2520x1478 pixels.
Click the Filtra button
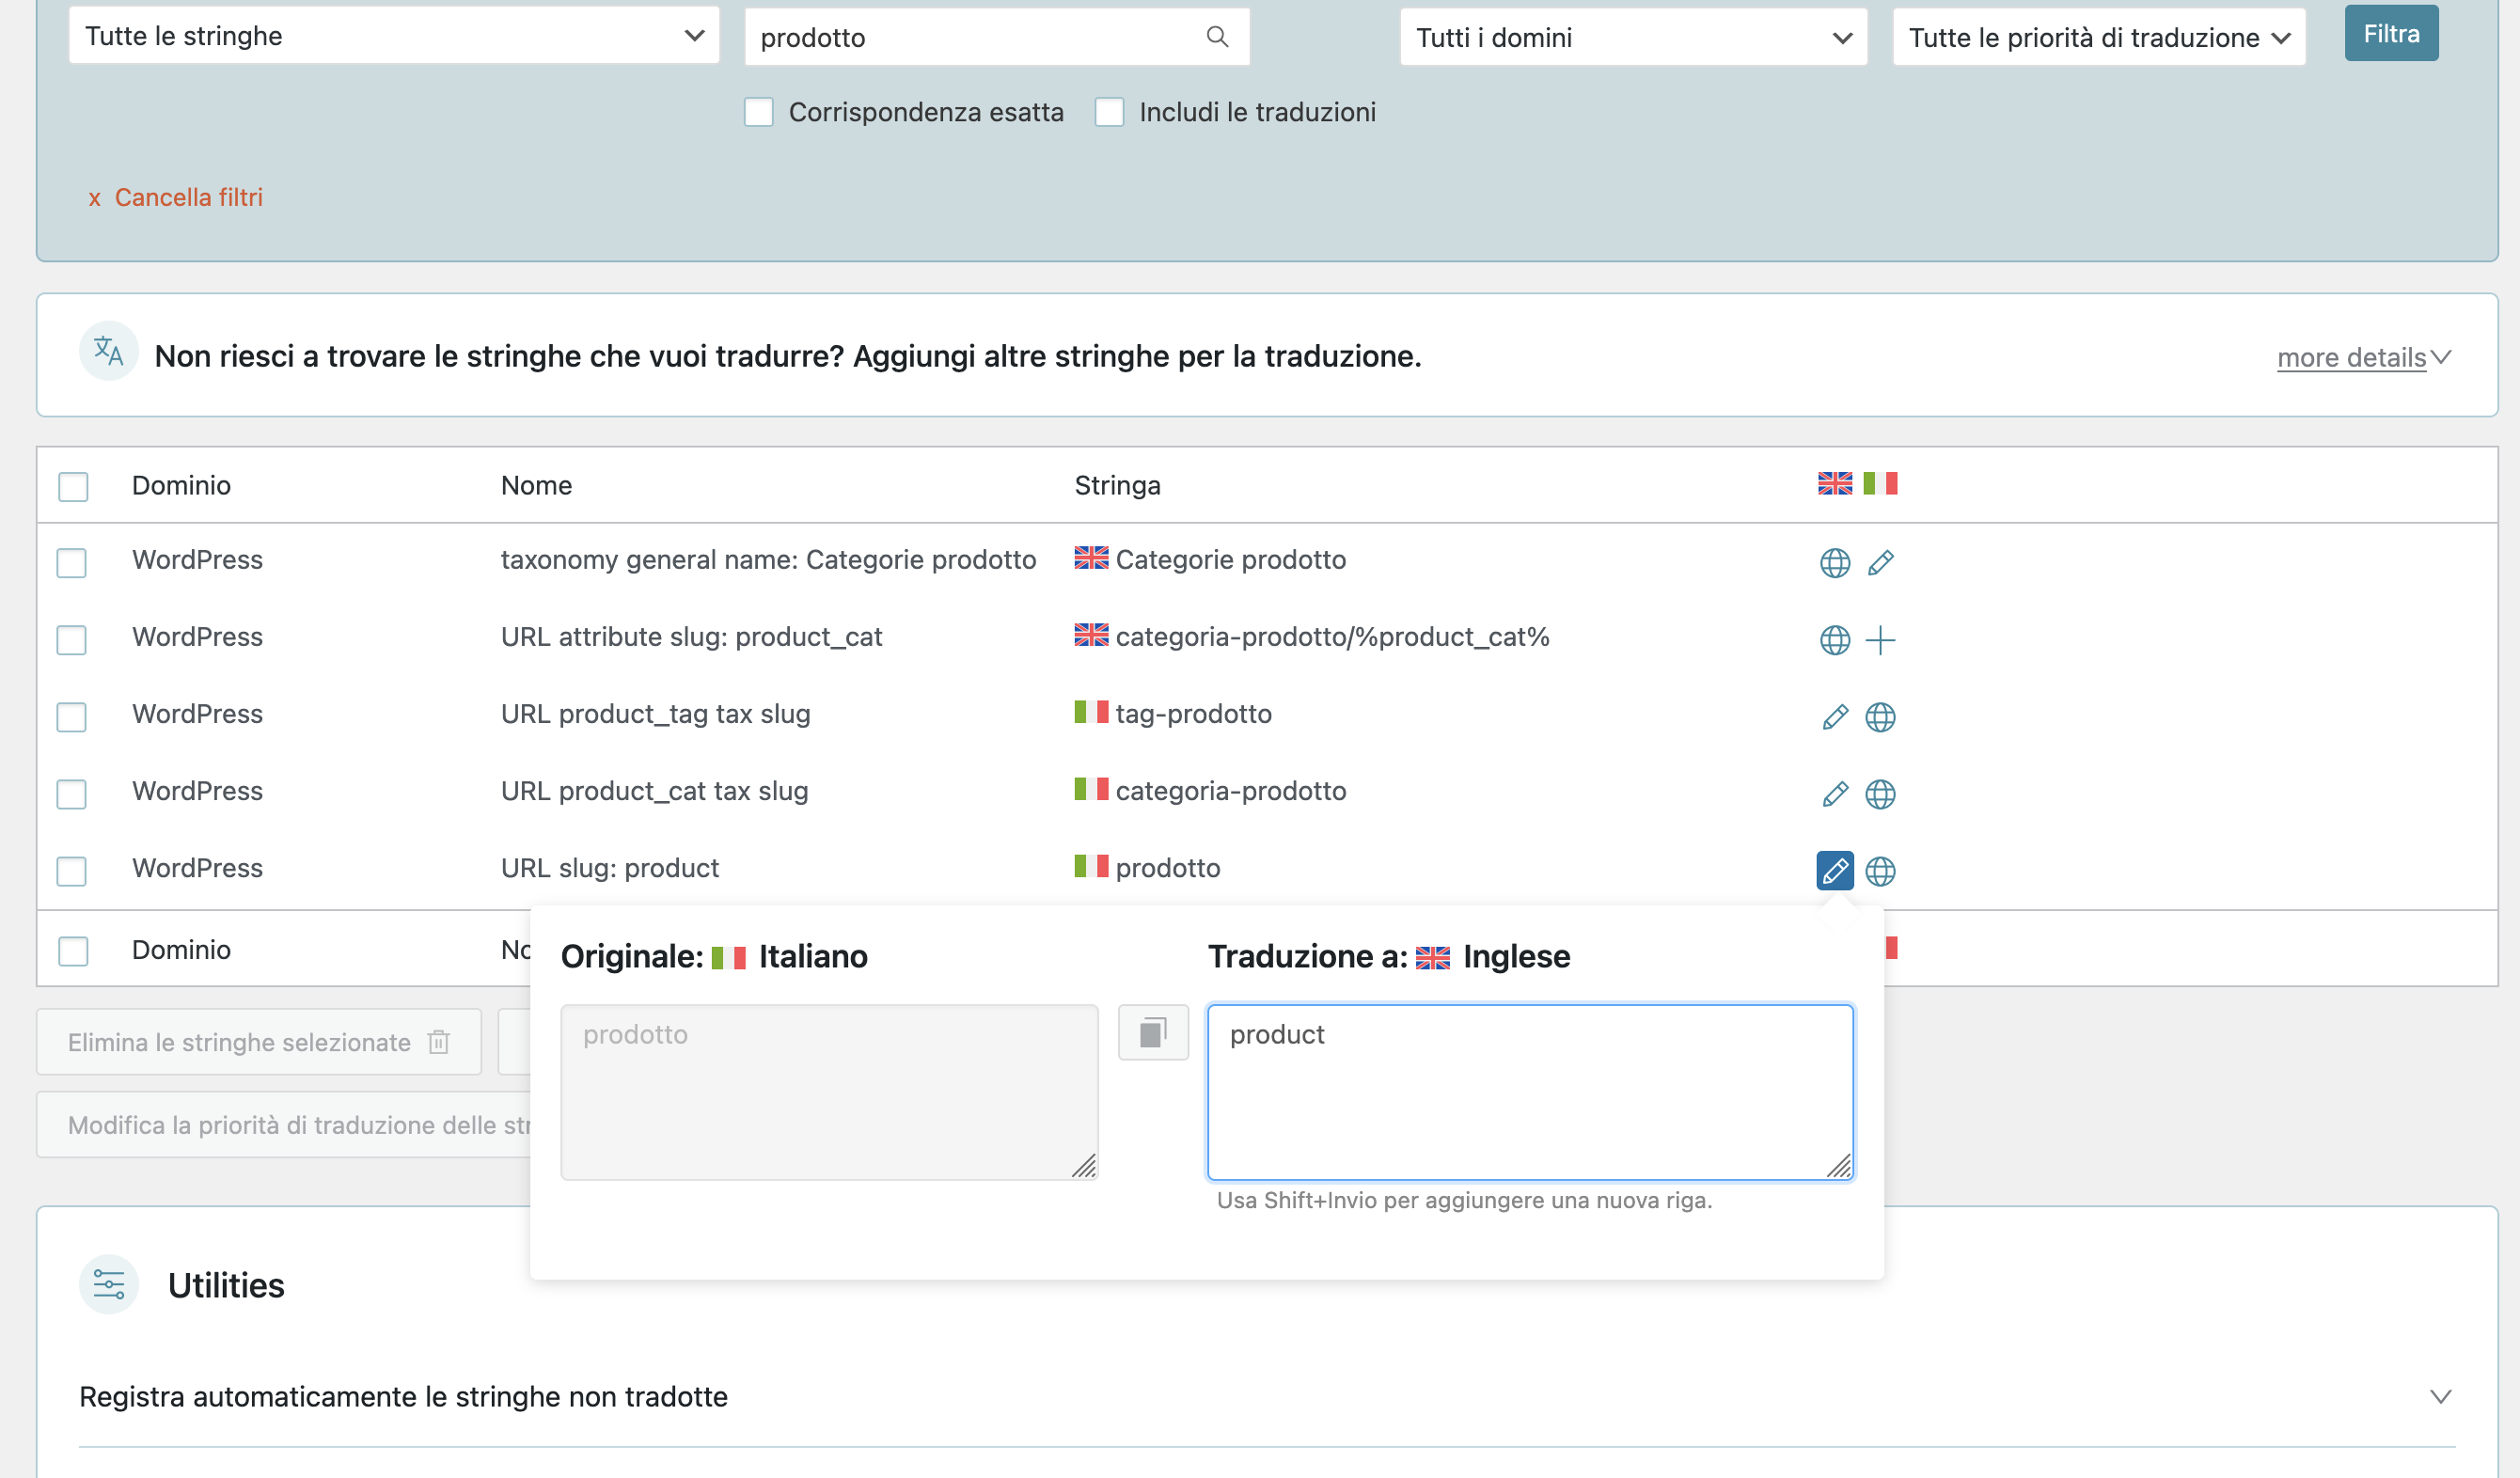point(2390,34)
